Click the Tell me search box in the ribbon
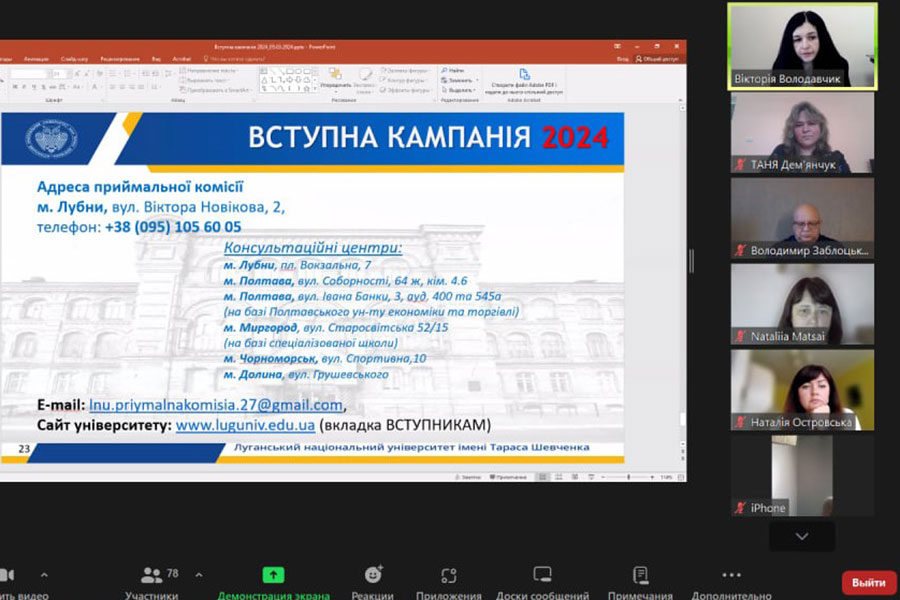 tap(234, 59)
